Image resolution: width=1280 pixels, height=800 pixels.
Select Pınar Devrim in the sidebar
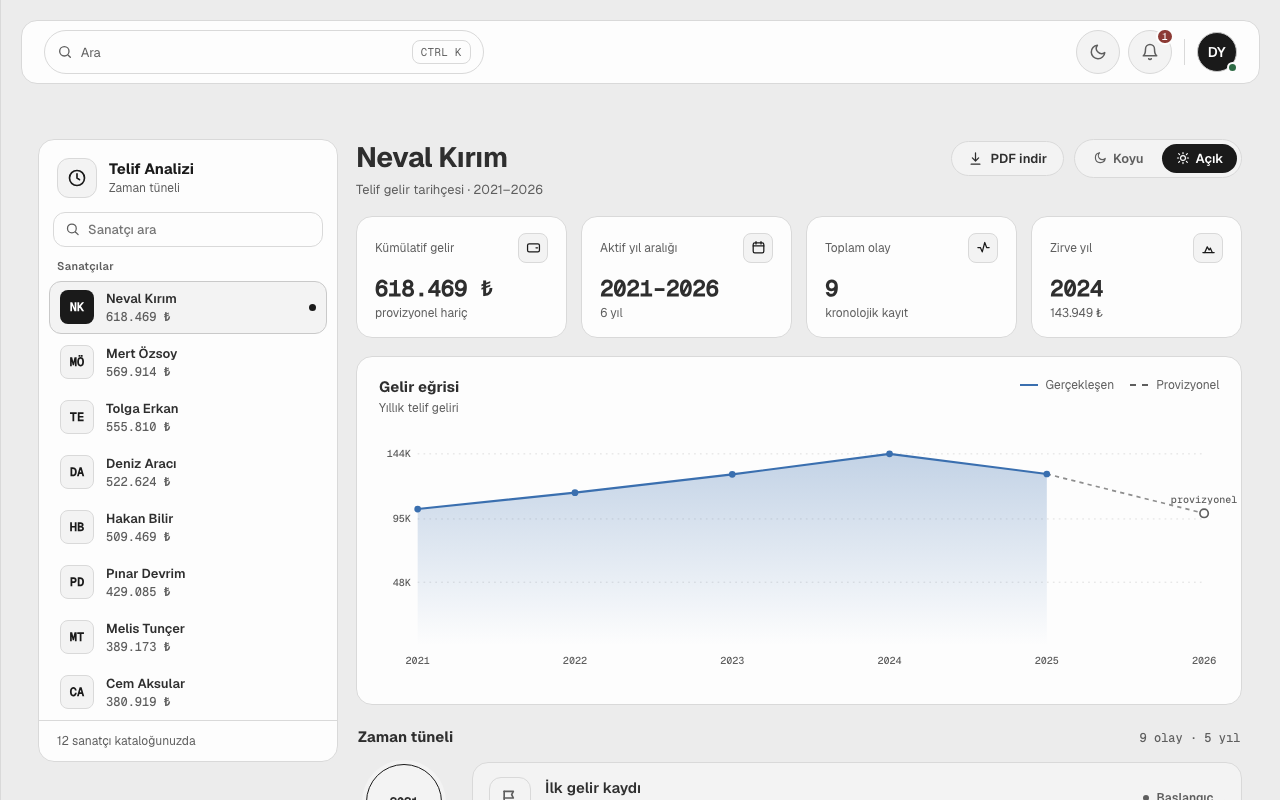pyautogui.click(x=188, y=582)
